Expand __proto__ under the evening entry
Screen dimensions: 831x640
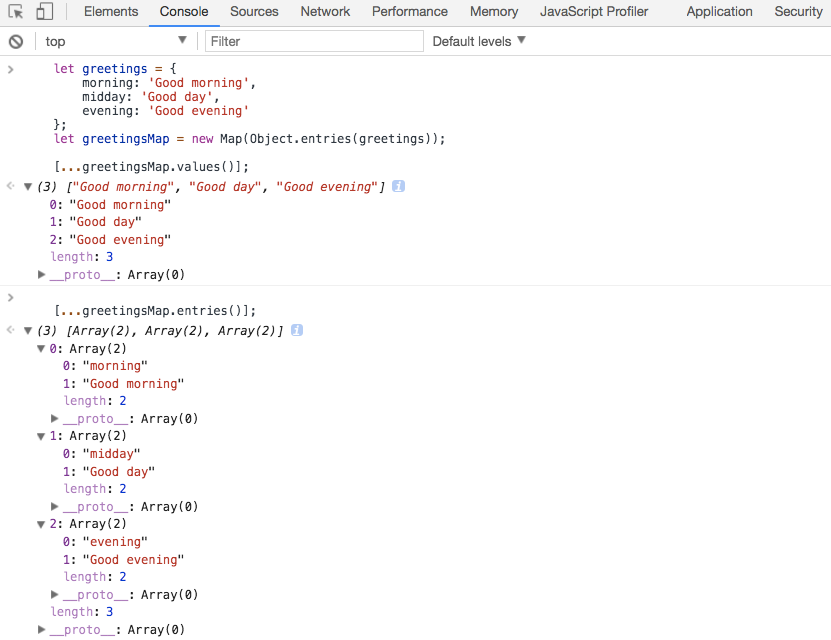point(55,594)
